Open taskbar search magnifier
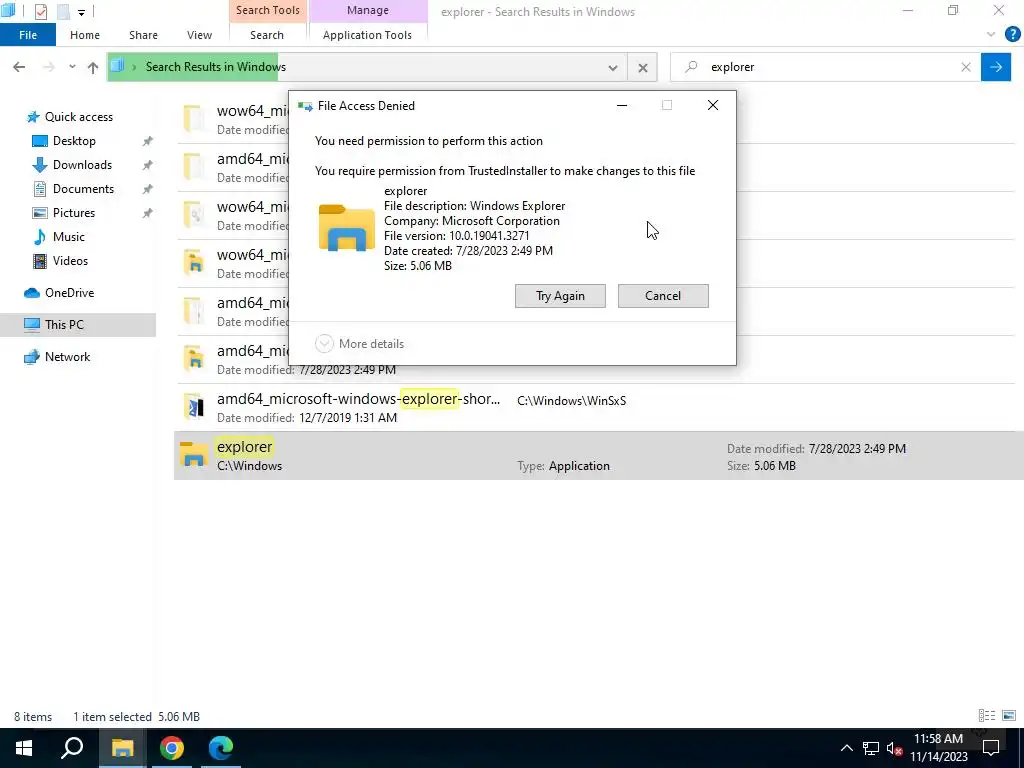The width and height of the screenshot is (1024, 768). point(72,748)
